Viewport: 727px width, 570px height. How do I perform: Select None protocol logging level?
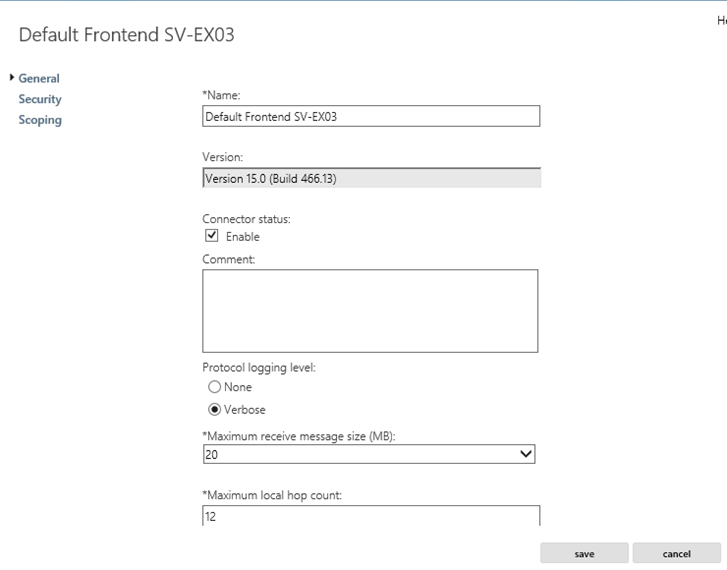(214, 387)
